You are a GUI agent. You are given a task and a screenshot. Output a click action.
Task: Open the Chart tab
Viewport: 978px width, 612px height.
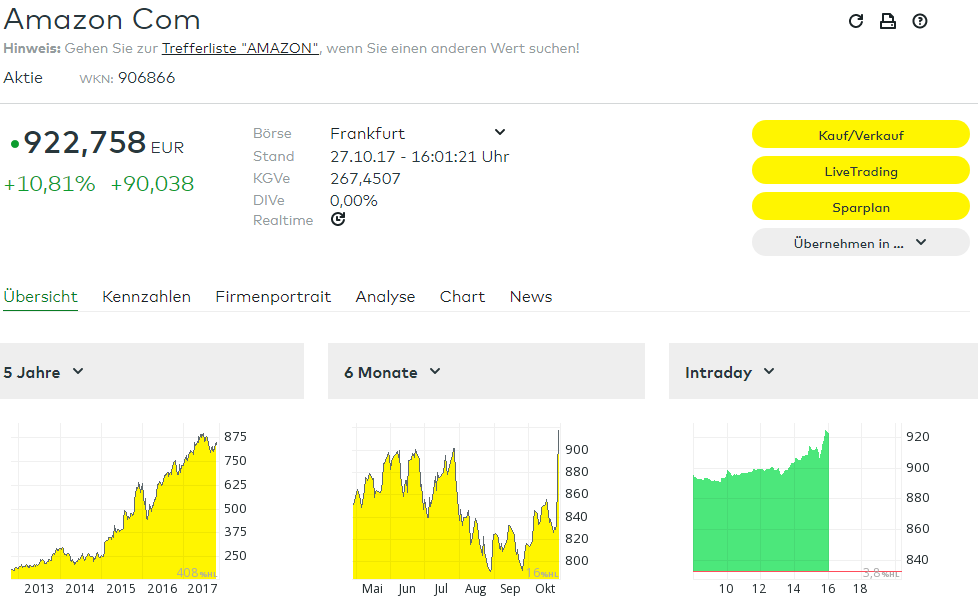462,296
